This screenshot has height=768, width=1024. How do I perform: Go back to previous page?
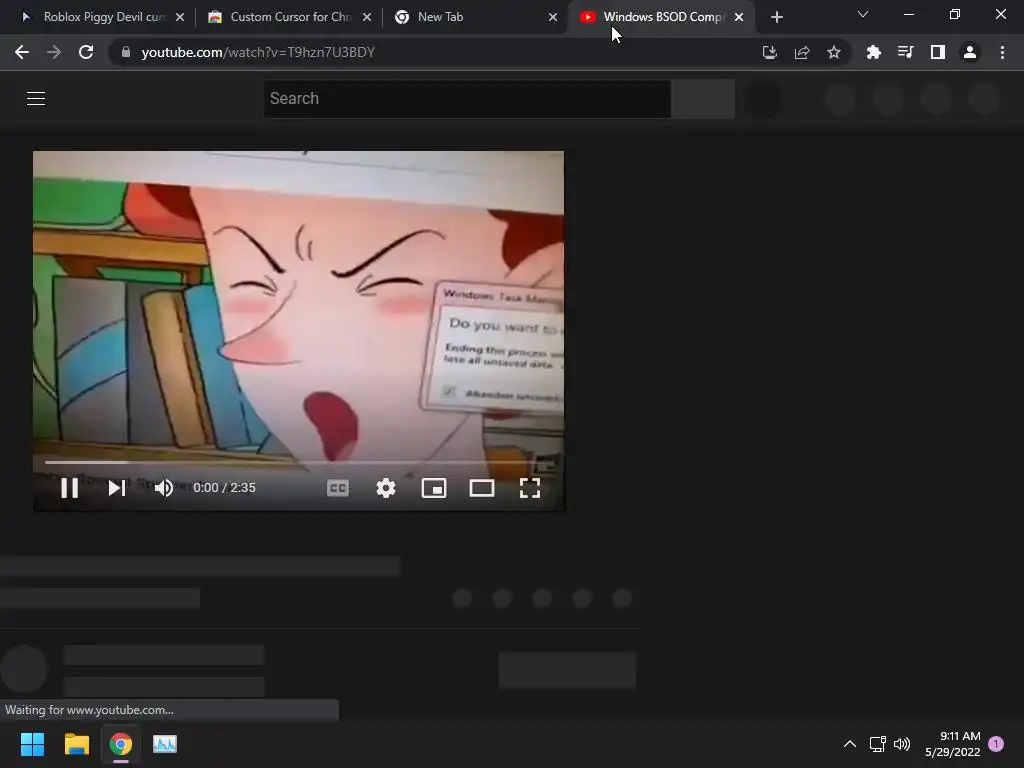coord(22,52)
